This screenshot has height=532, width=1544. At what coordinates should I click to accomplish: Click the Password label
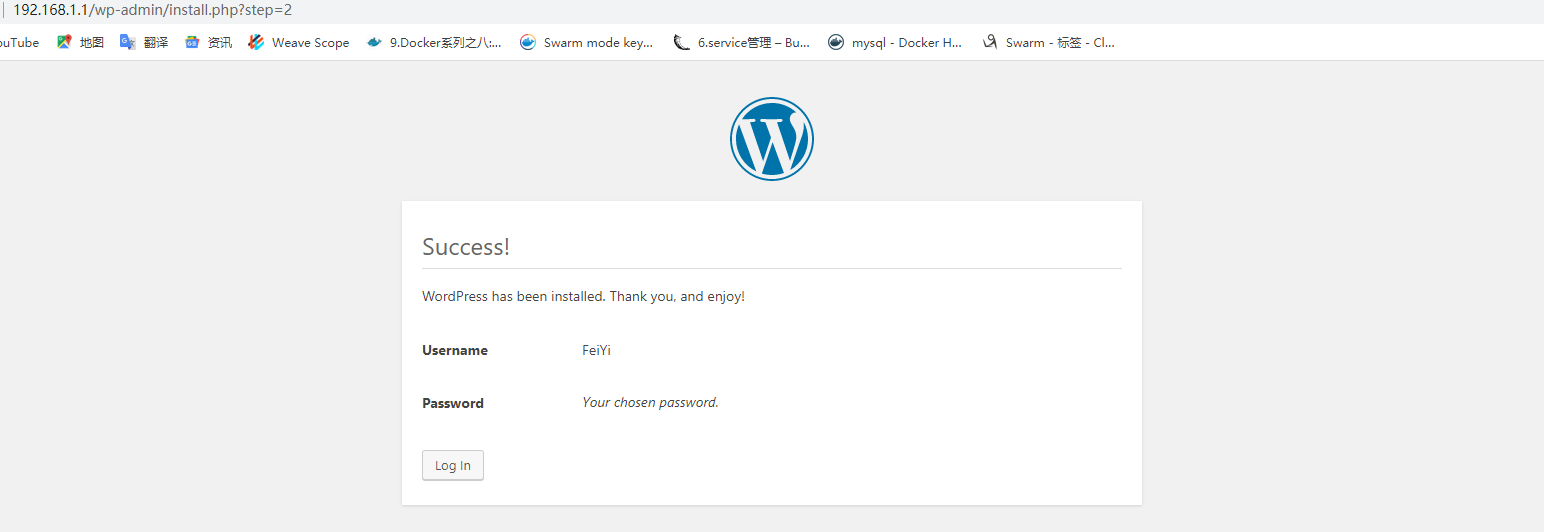(x=453, y=403)
